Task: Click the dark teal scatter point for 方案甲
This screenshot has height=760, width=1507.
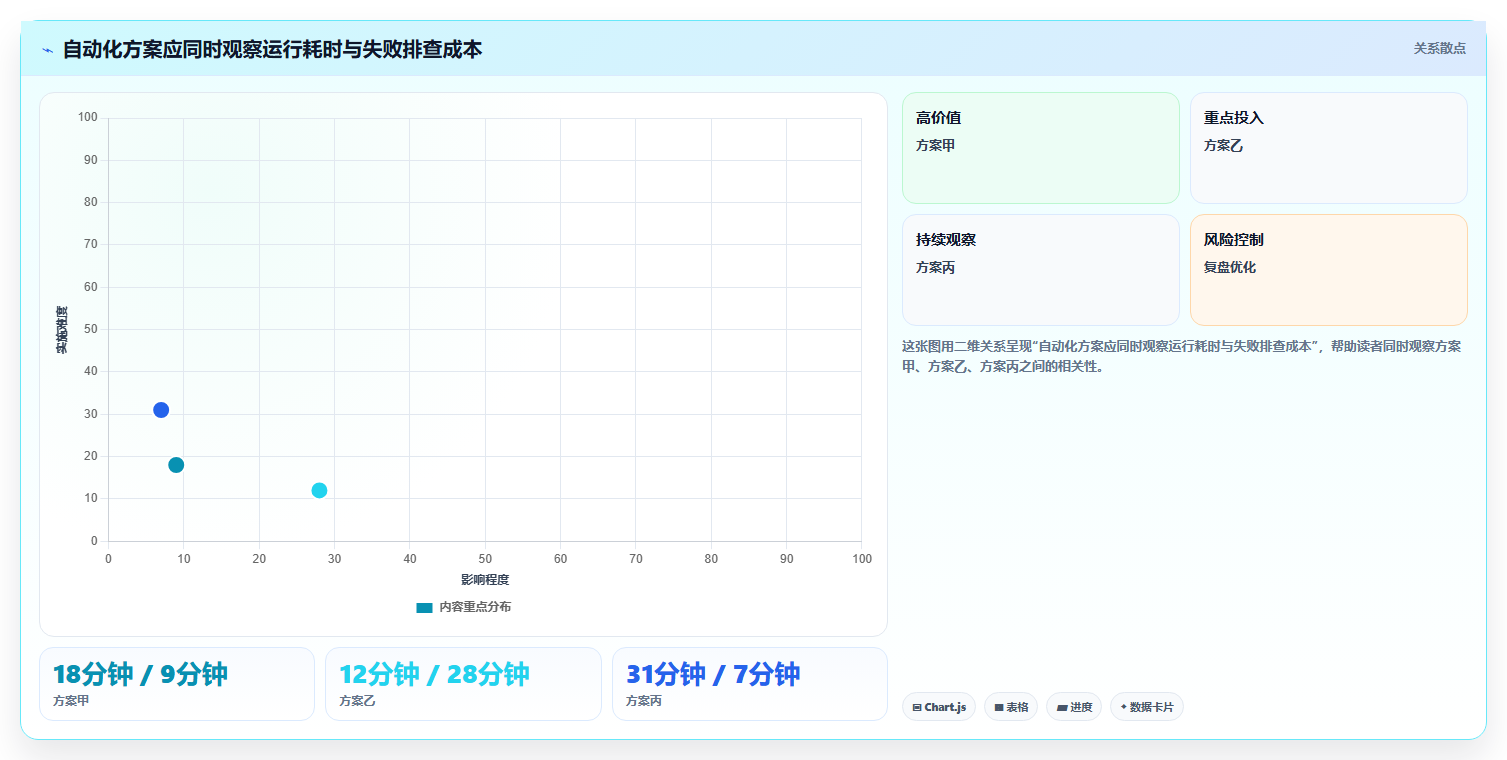Action: tap(176, 465)
